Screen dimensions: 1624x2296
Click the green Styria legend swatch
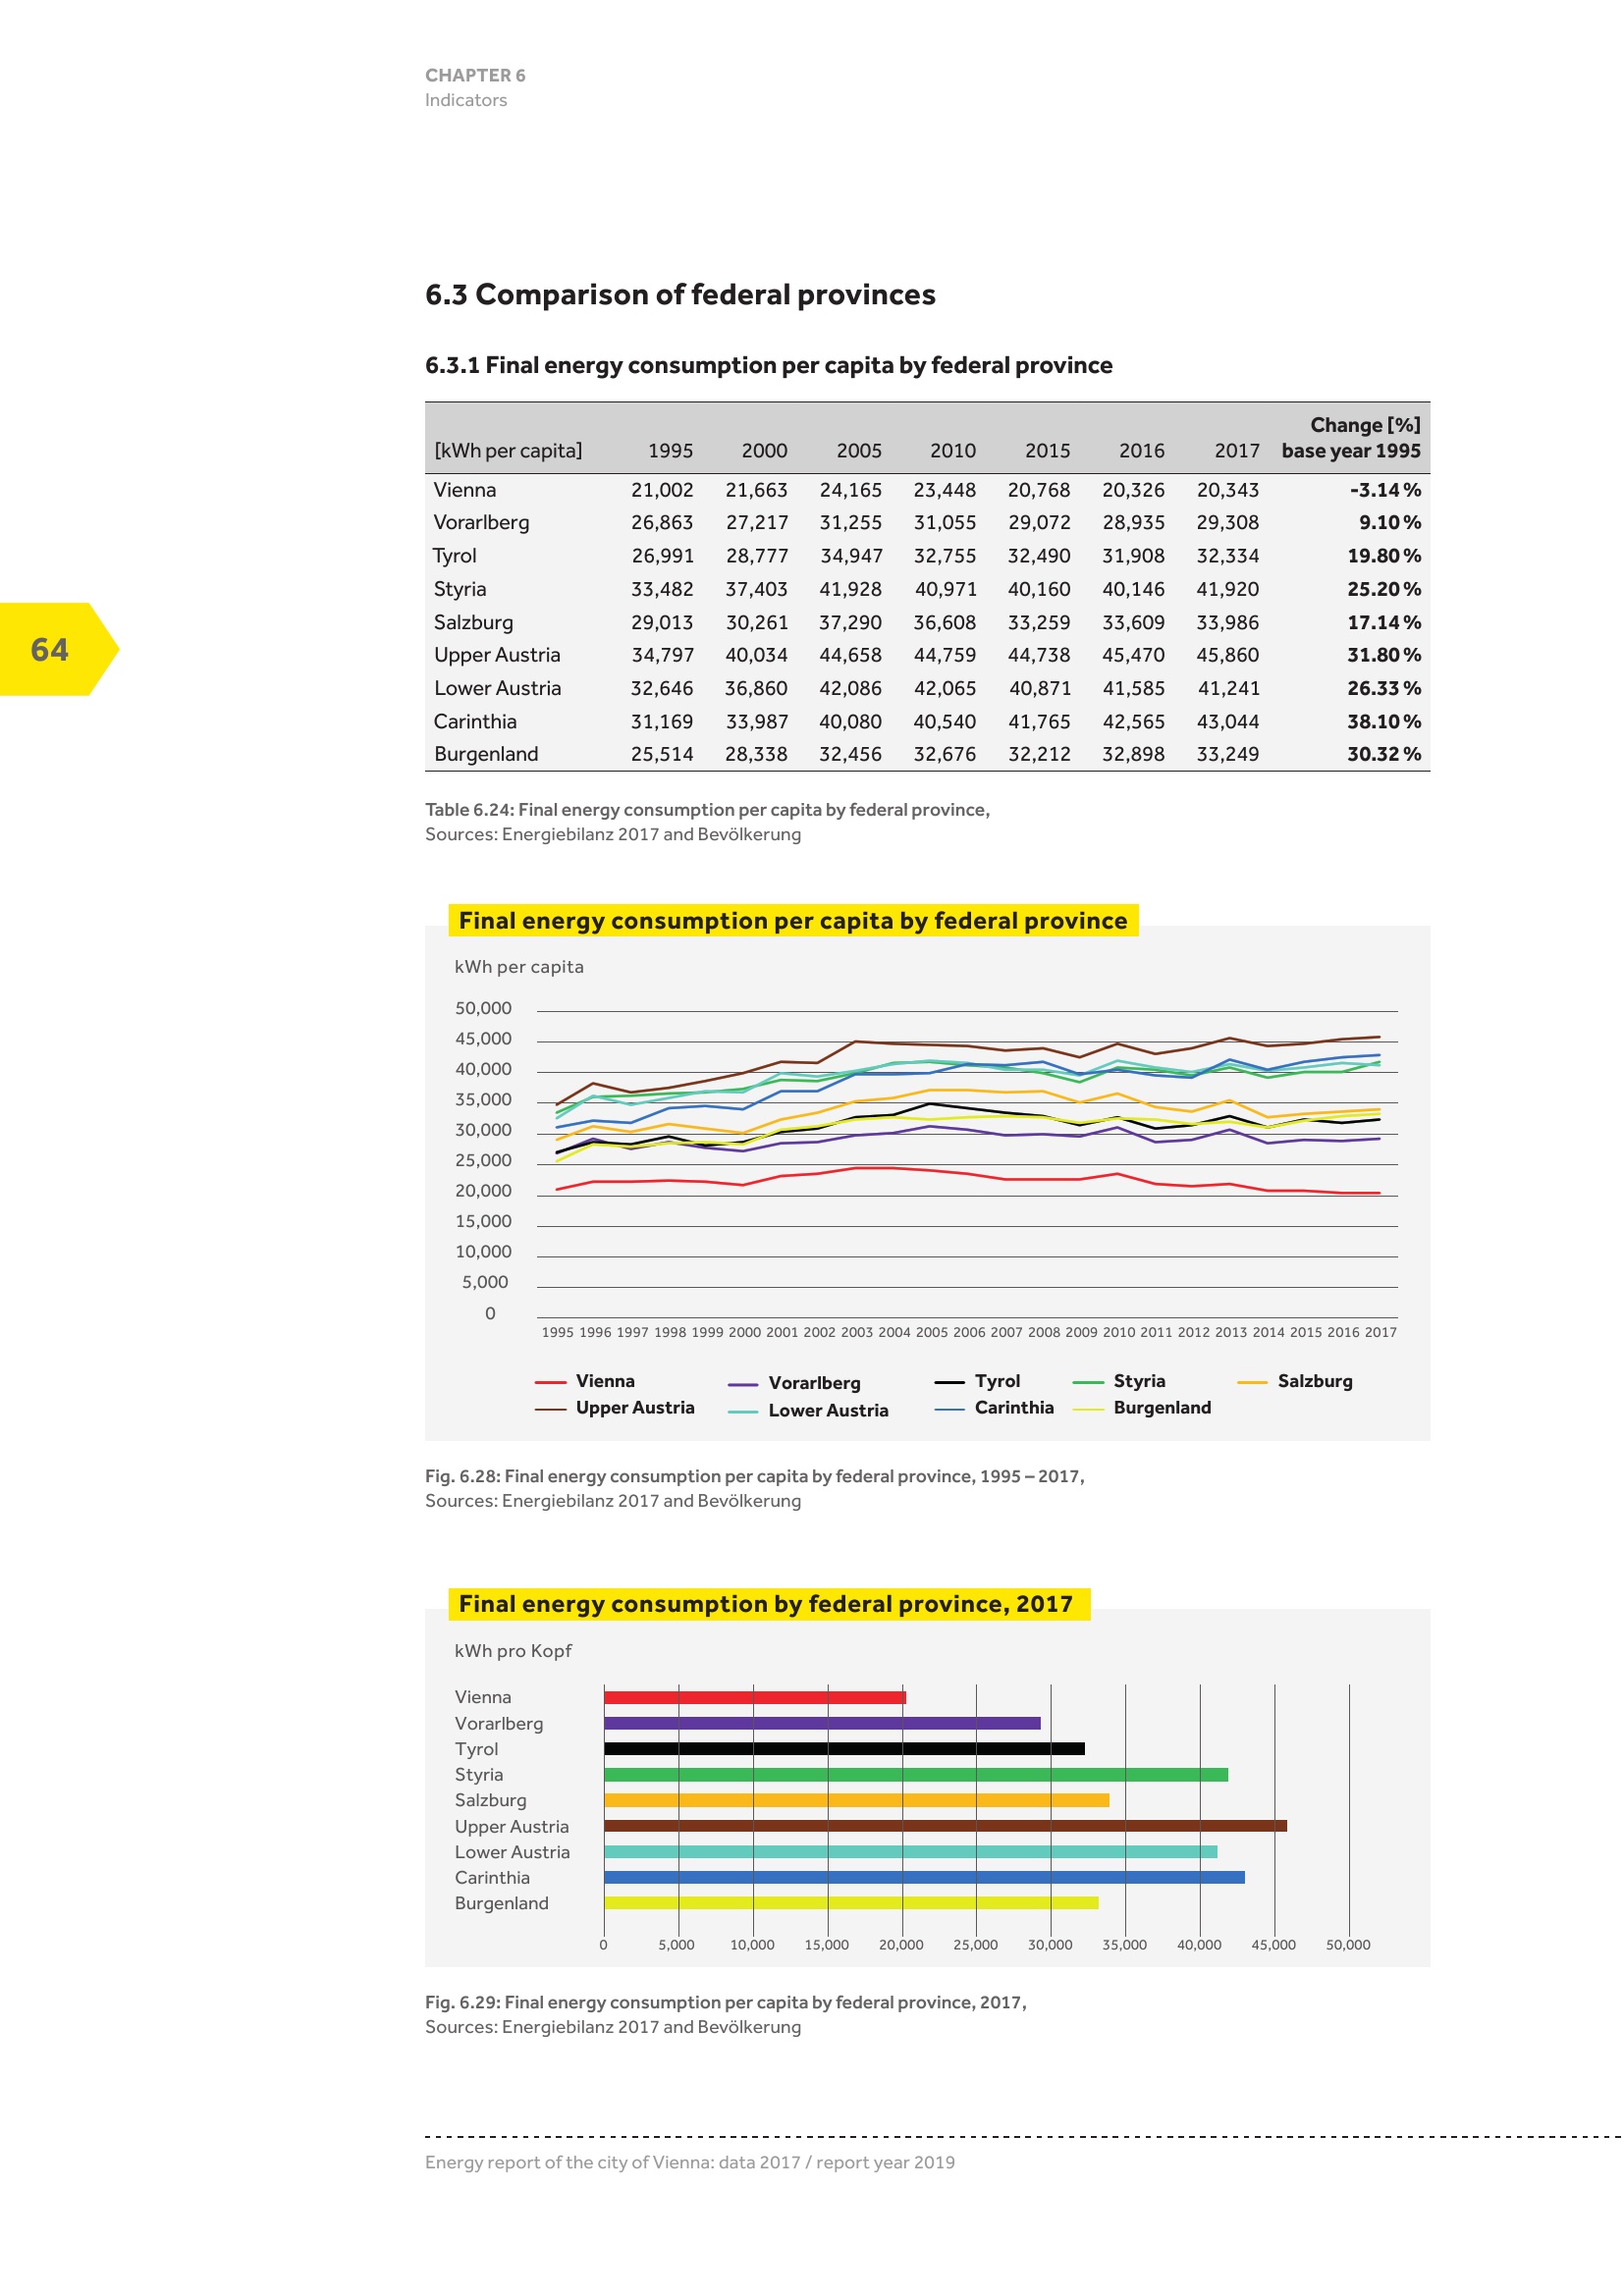(x=1087, y=1382)
